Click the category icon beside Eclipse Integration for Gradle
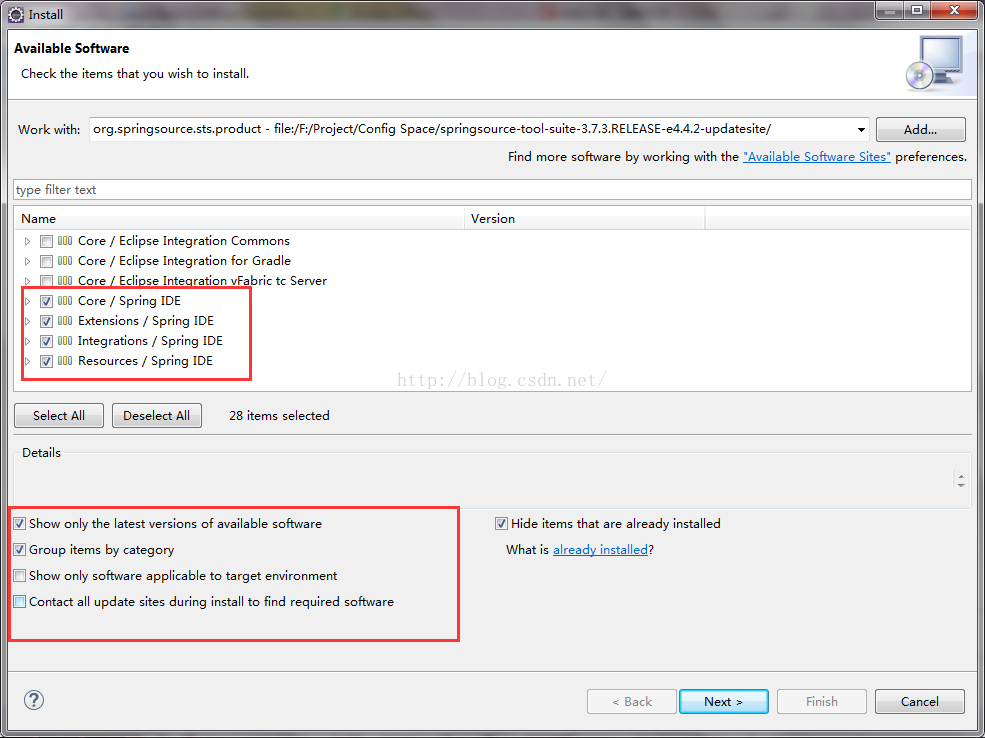This screenshot has height=738, width=985. [65, 261]
